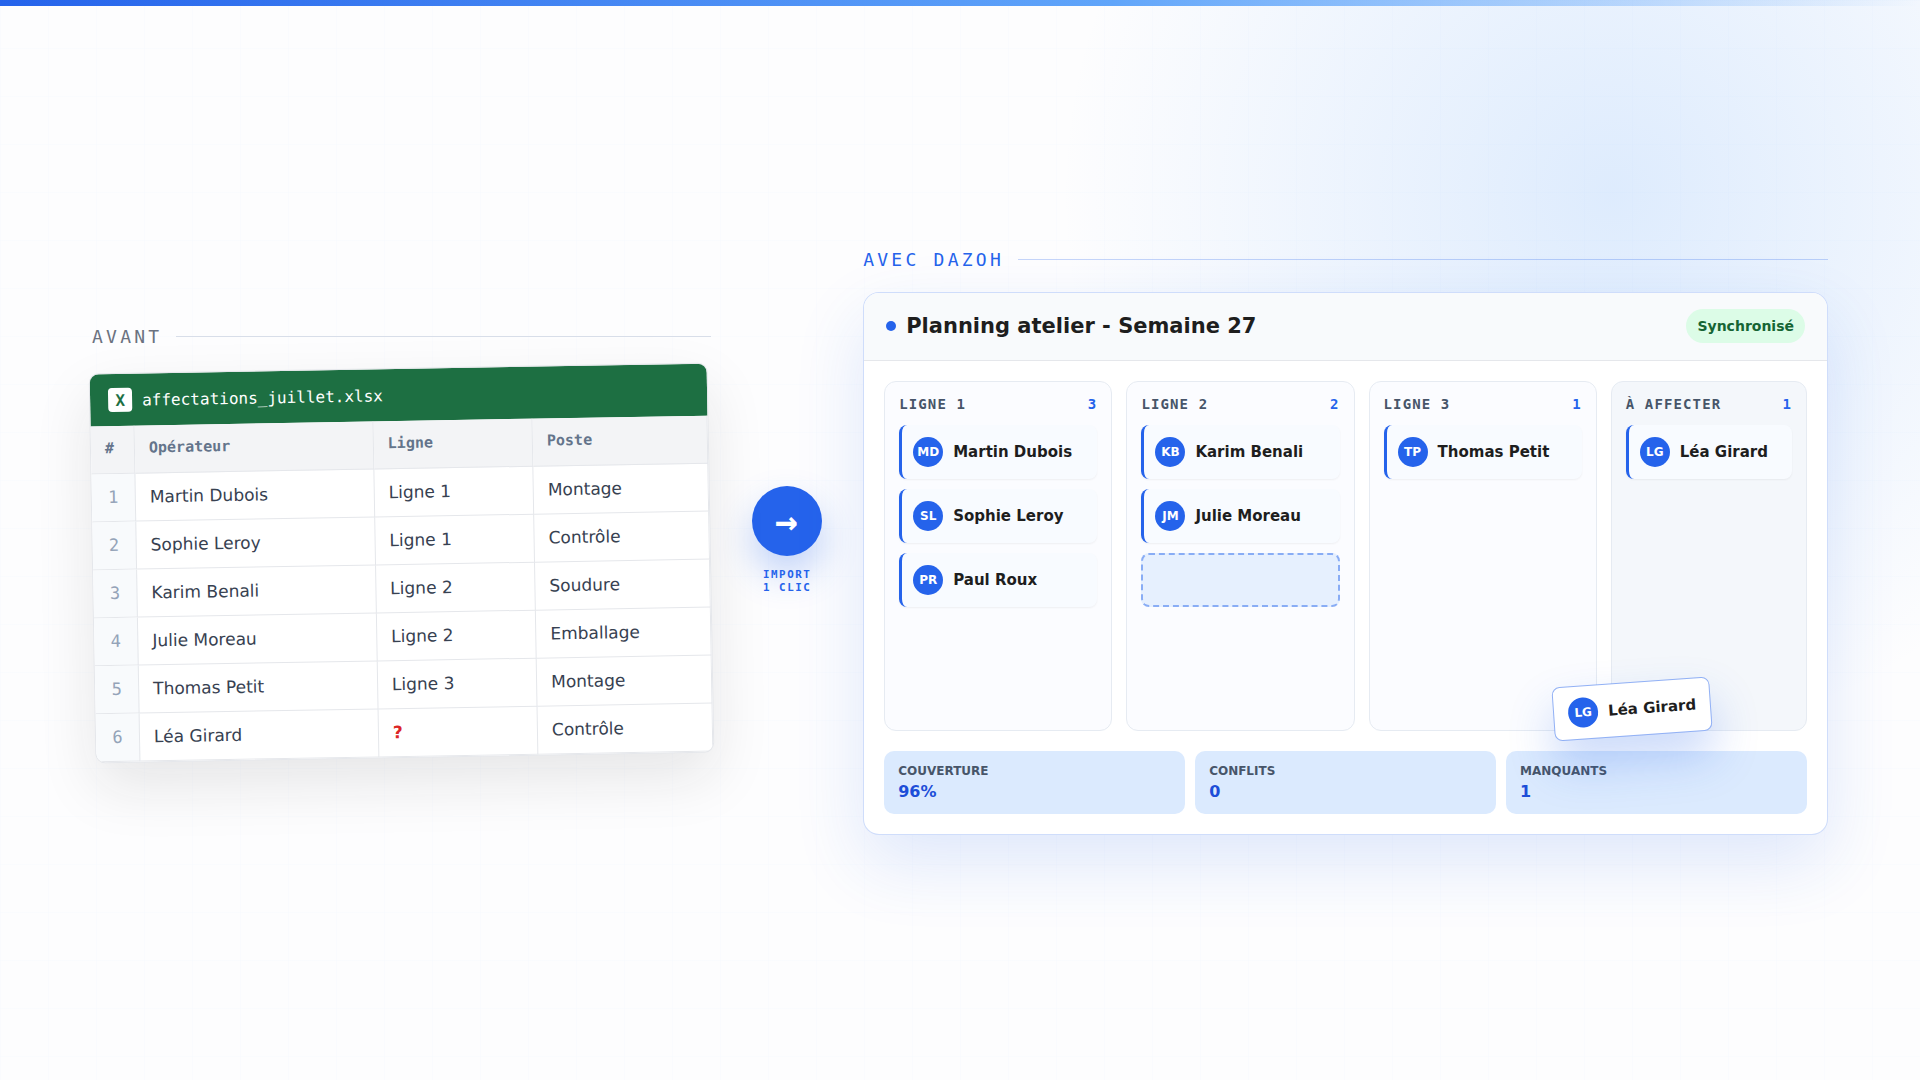Select Thomas Petit's TP avatar
This screenshot has height=1080, width=1920.
coord(1412,452)
